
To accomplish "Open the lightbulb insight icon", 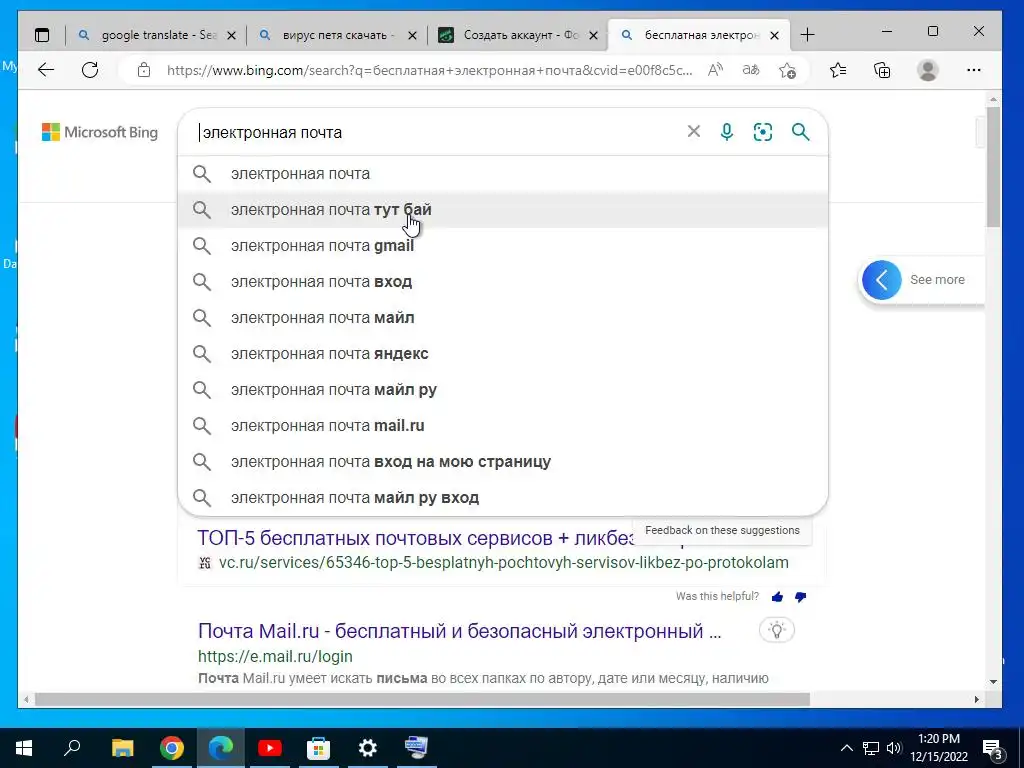I will coord(776,630).
